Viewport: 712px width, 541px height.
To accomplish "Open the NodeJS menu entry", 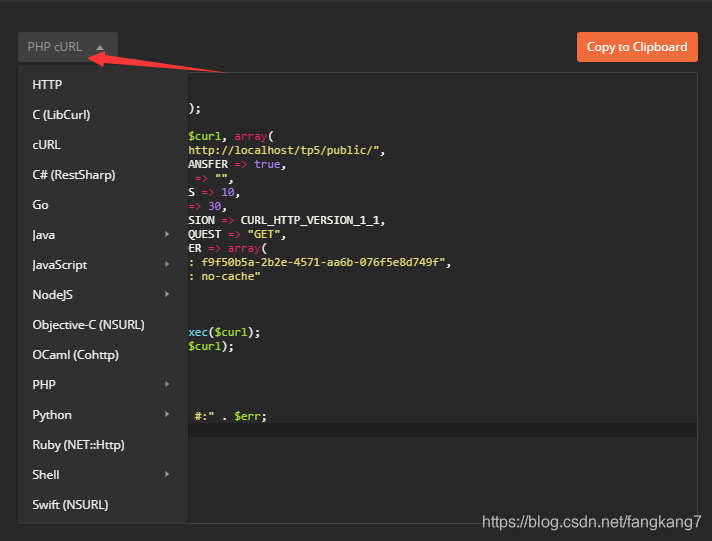I will pos(103,295).
